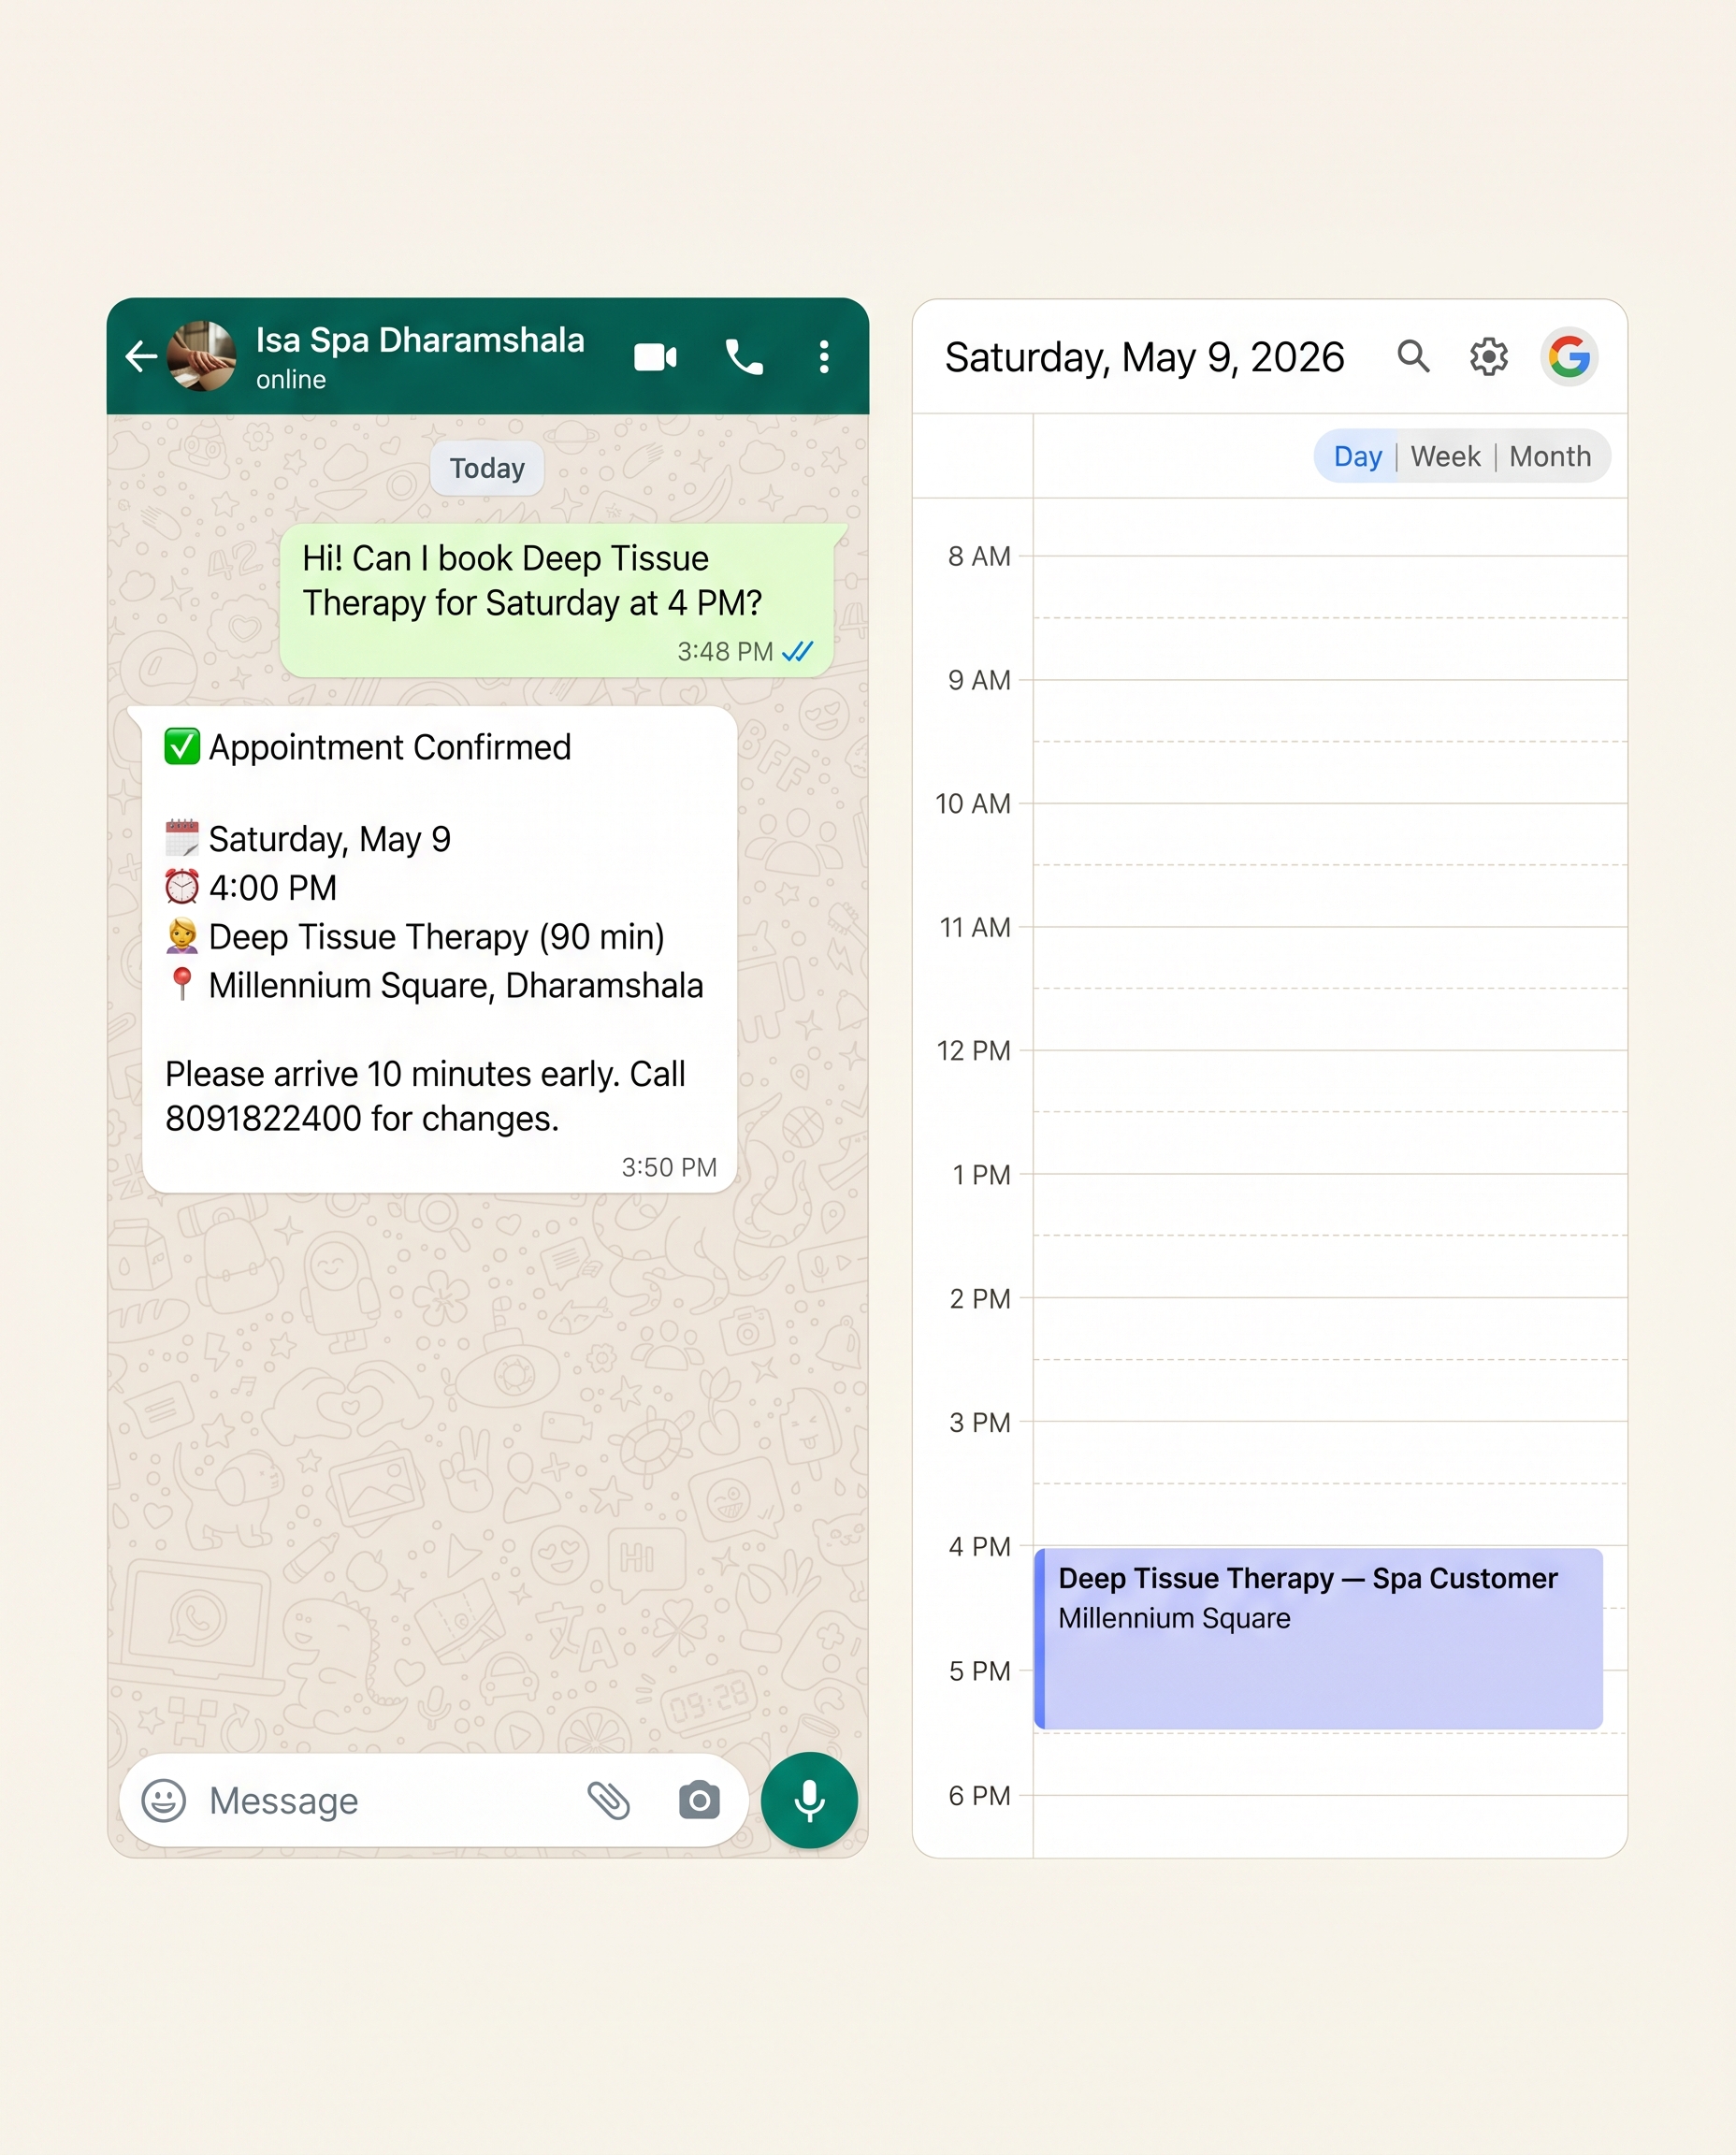Start a video call with Isa Spa

pos(655,357)
